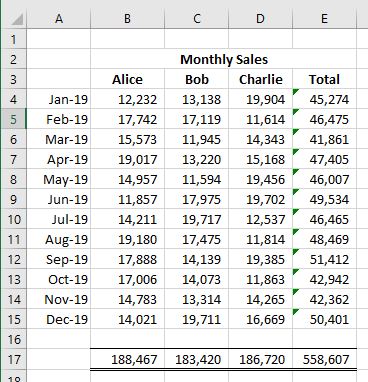The image size is (368, 382).
Task: Select January total cell 45,274
Action: pos(324,99)
